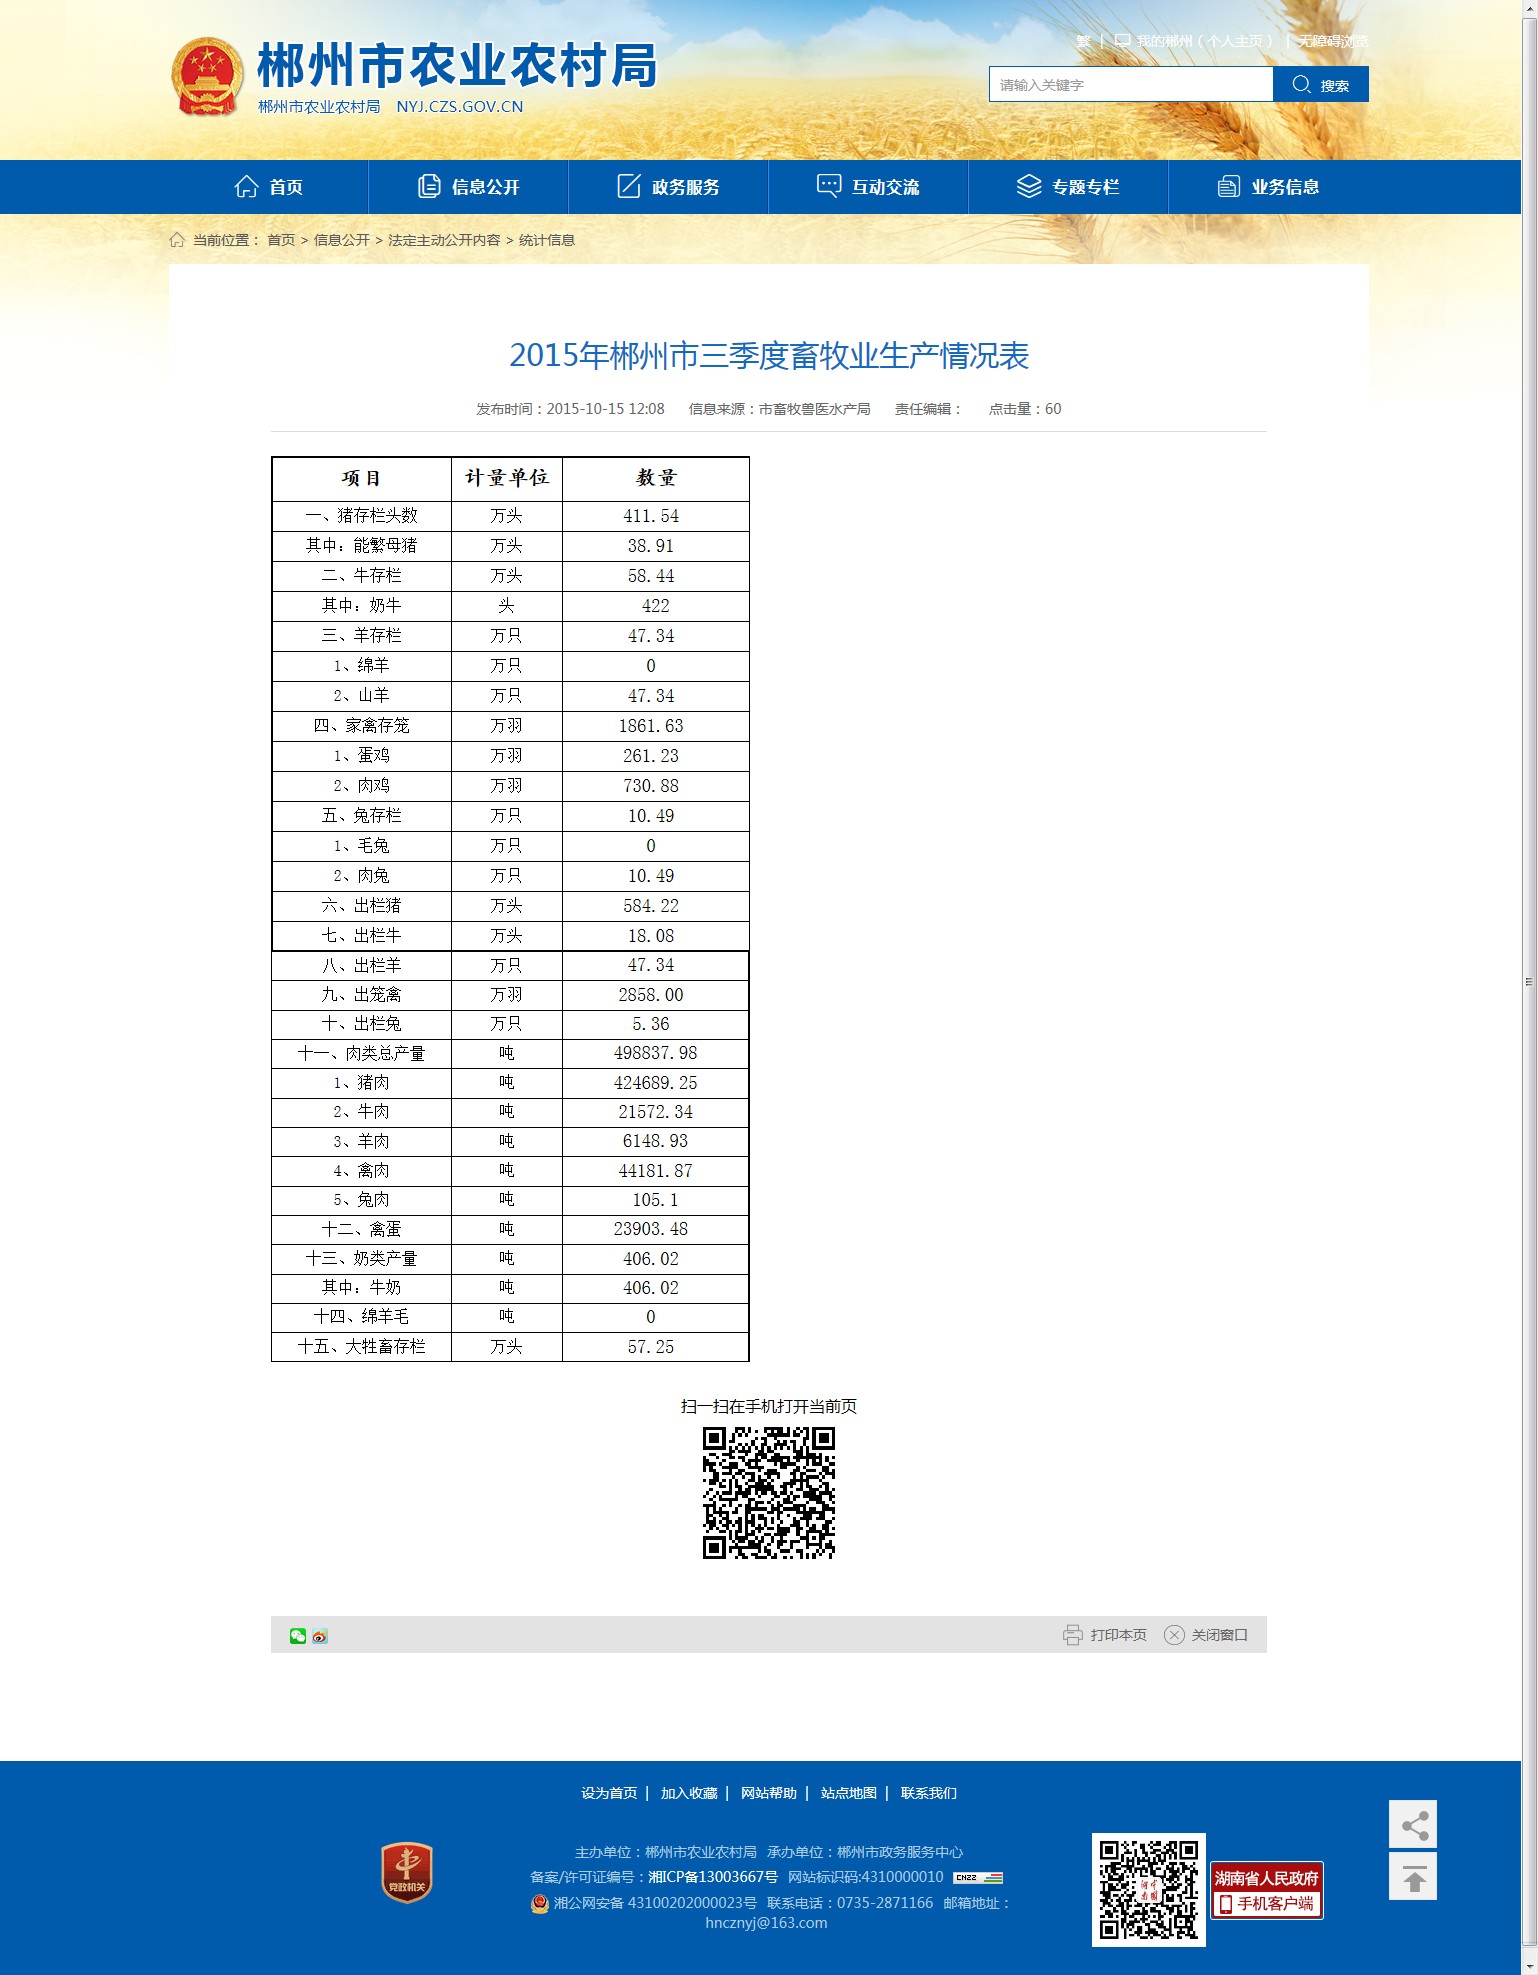This screenshot has width=1538, height=1975.
Task: Click 信息公开 in the breadcrumb
Action: point(342,240)
